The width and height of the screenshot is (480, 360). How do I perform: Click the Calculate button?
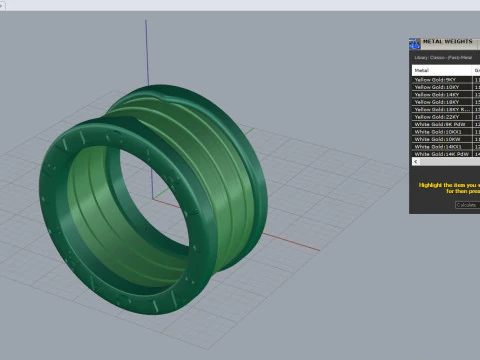pos(467,205)
